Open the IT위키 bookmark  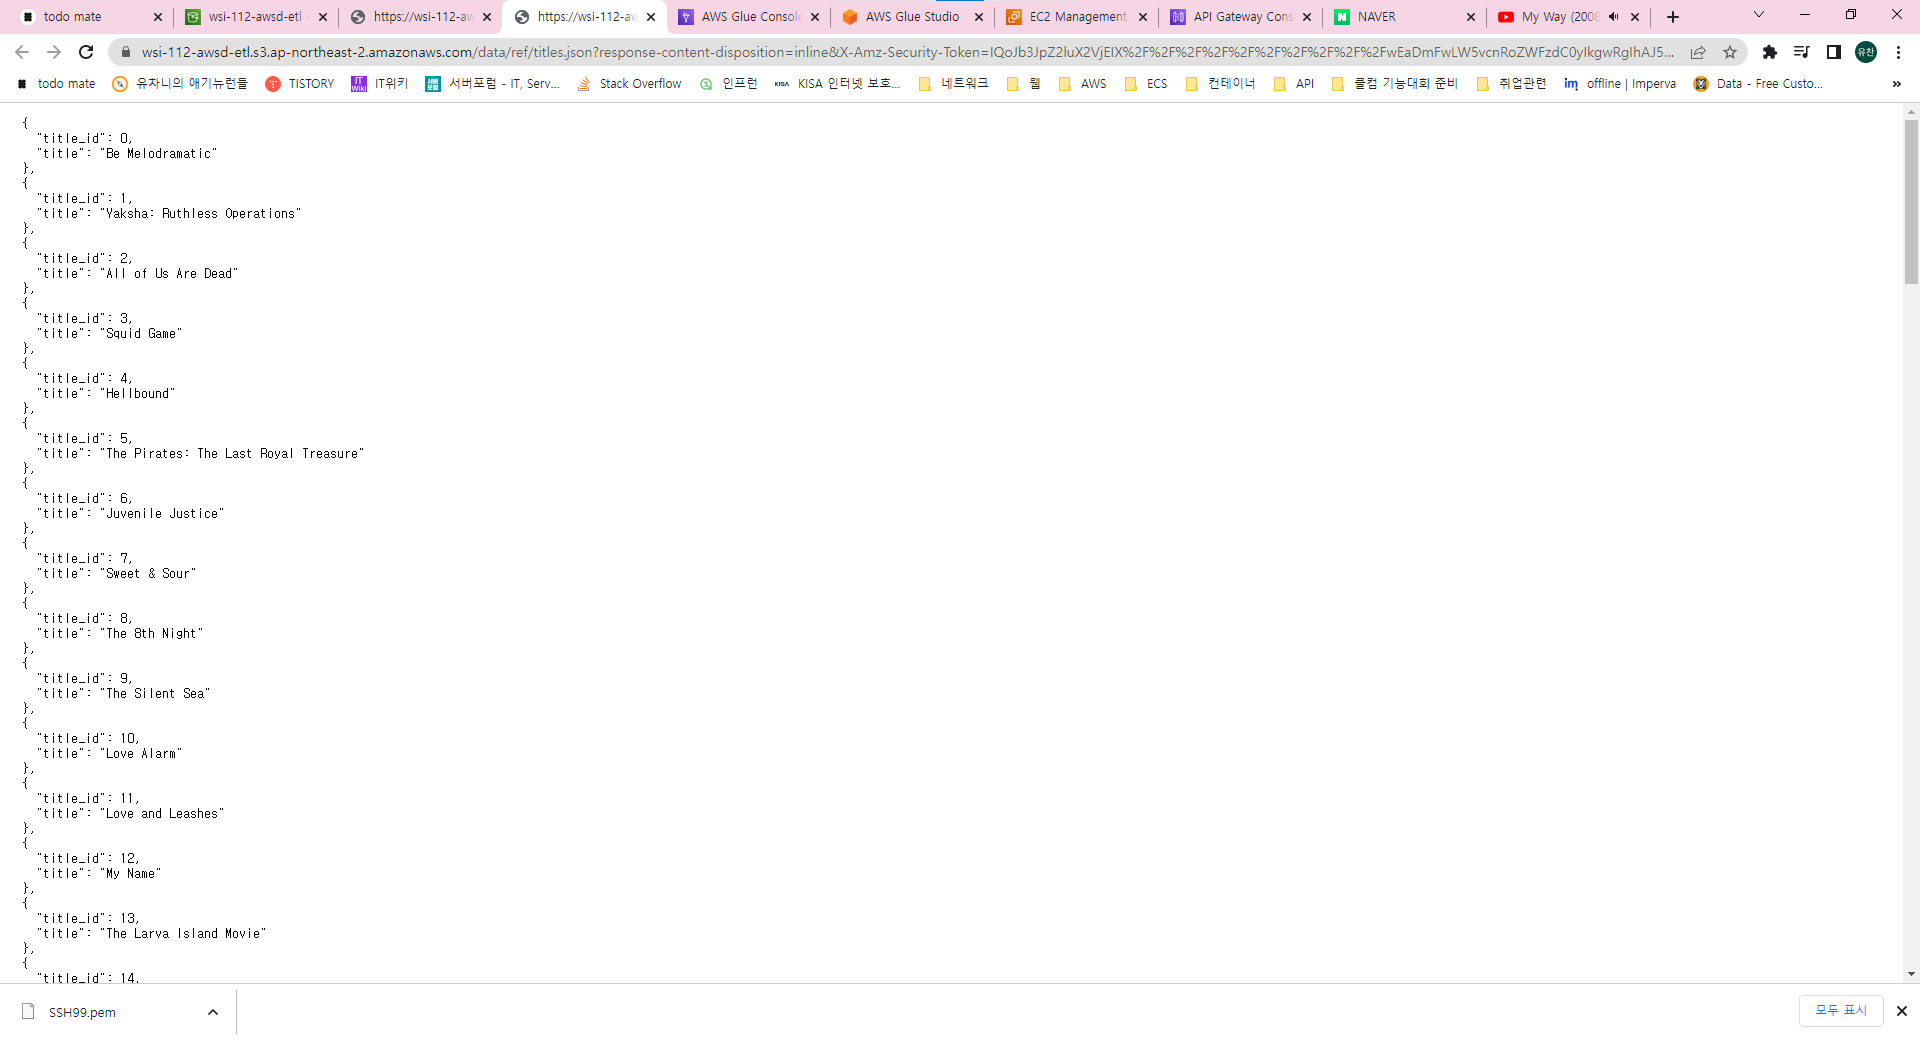[x=380, y=84]
